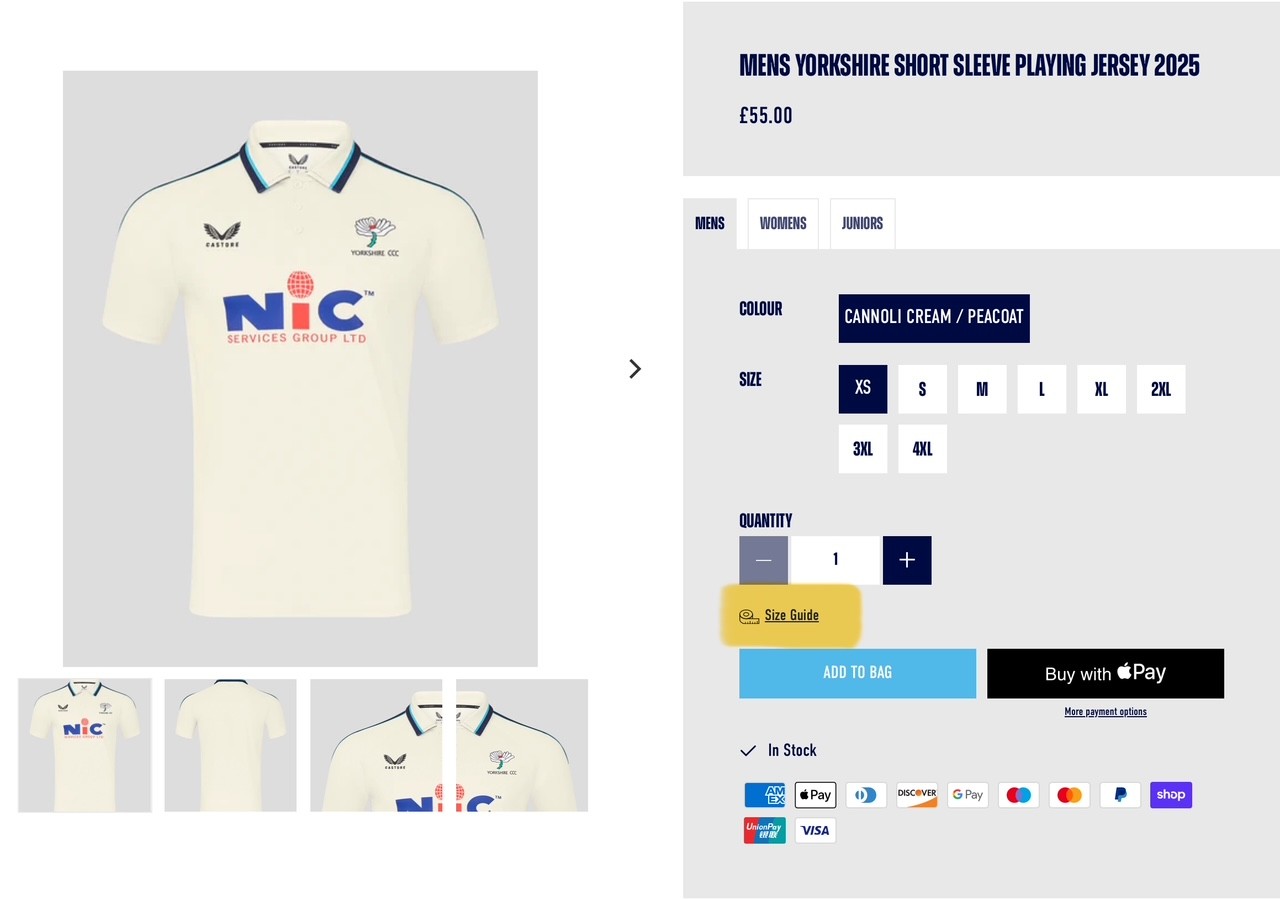
Task: Decrease quantity with the minus button
Action: point(764,560)
